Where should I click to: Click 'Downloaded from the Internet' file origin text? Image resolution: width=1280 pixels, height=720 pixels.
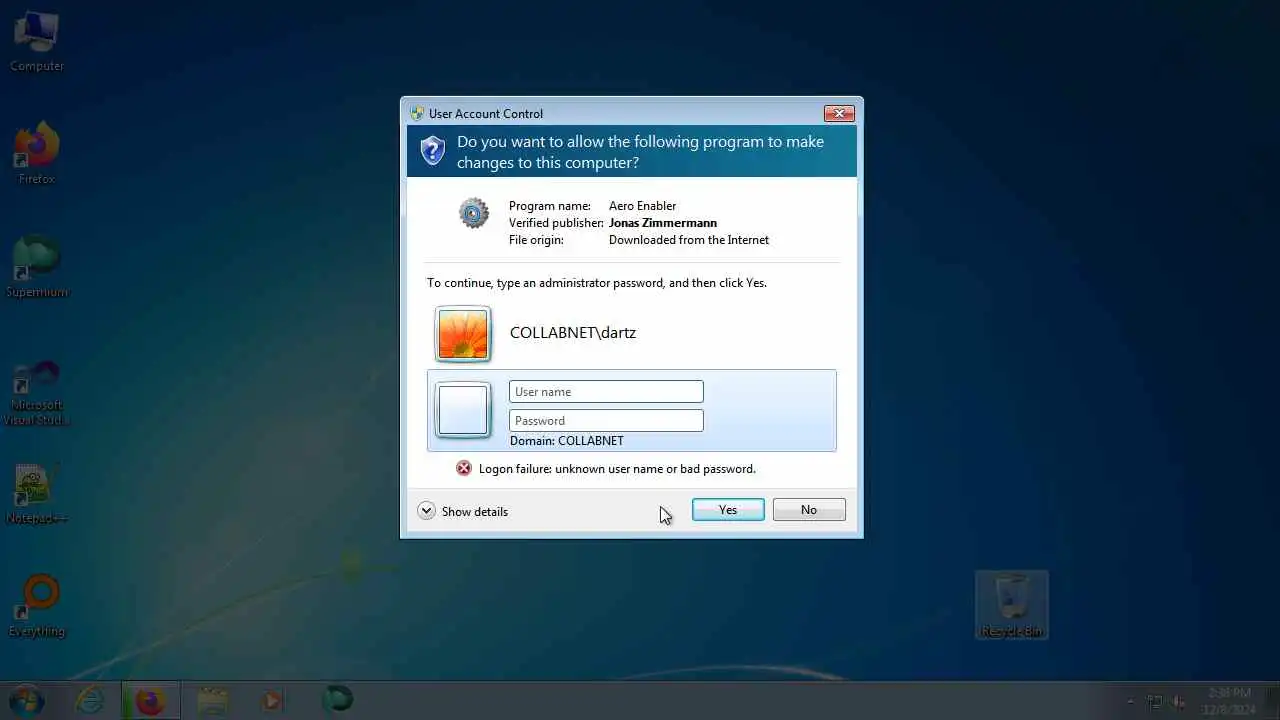point(689,240)
